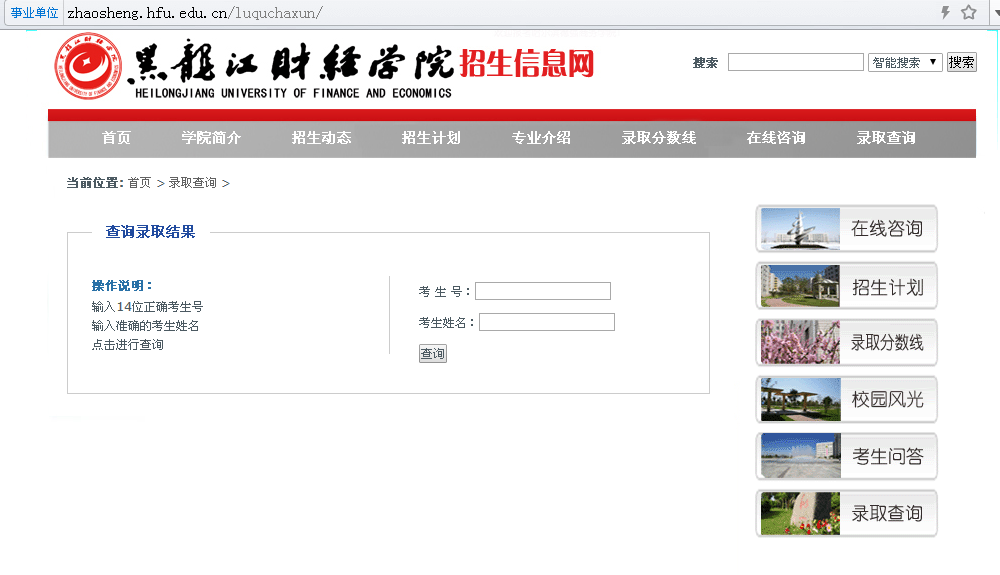Screen dimensions: 1000x575
Task: Focus the 考生号 input field
Action: click(x=543, y=291)
